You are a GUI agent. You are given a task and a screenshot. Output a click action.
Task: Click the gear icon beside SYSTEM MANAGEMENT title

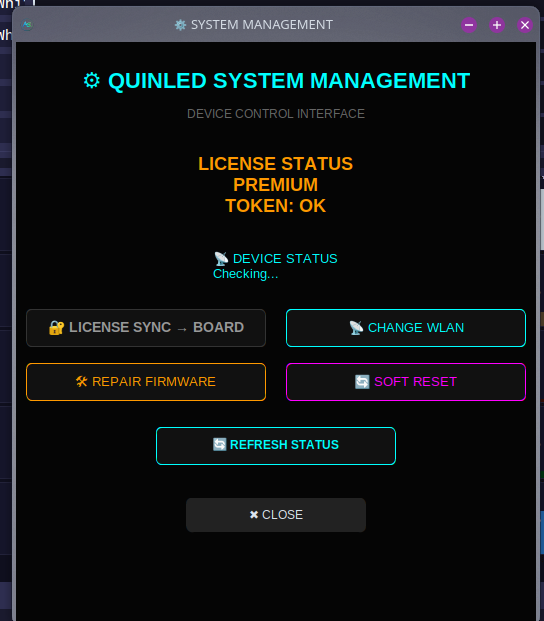coord(181,25)
